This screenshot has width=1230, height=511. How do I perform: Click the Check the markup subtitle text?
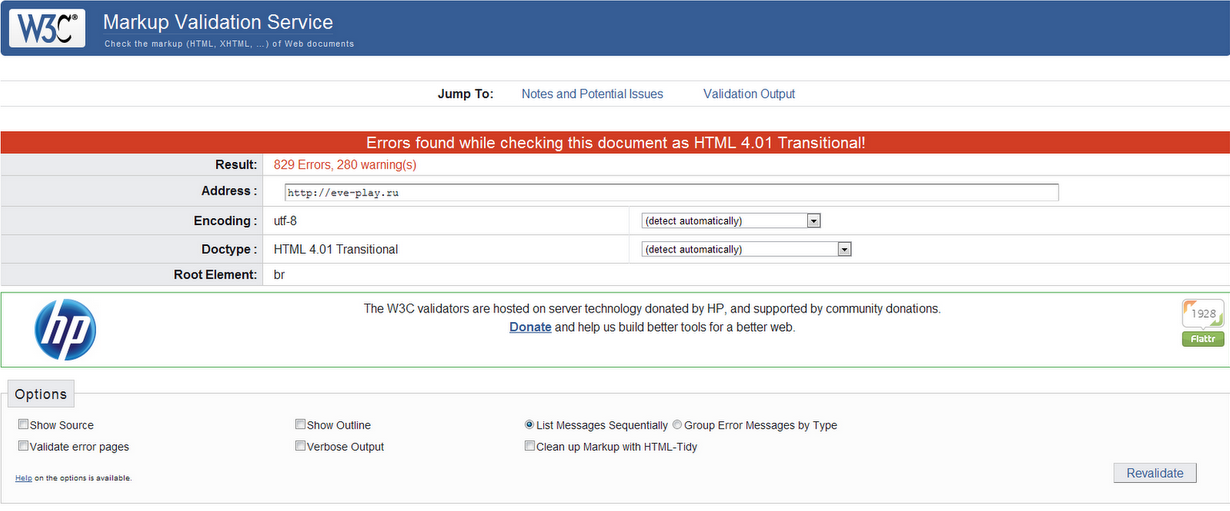click(229, 44)
